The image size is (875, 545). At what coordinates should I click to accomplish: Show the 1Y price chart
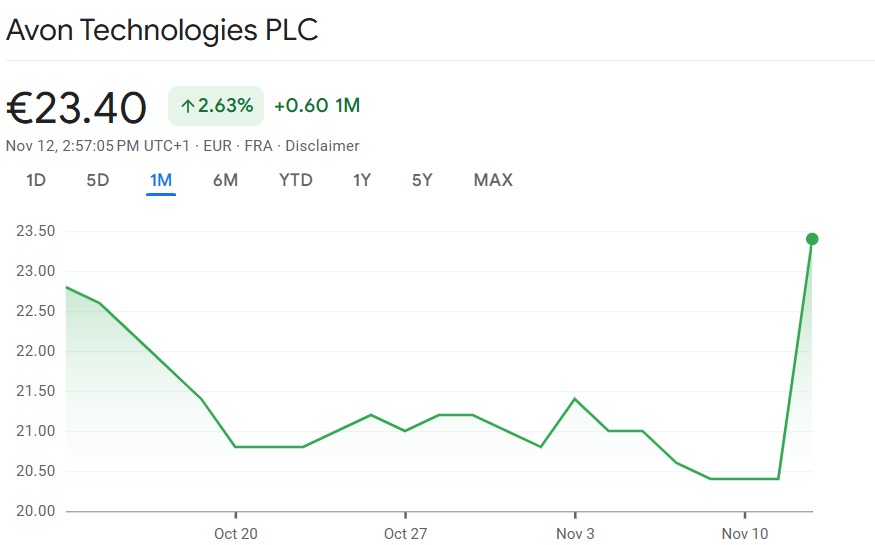tap(362, 180)
